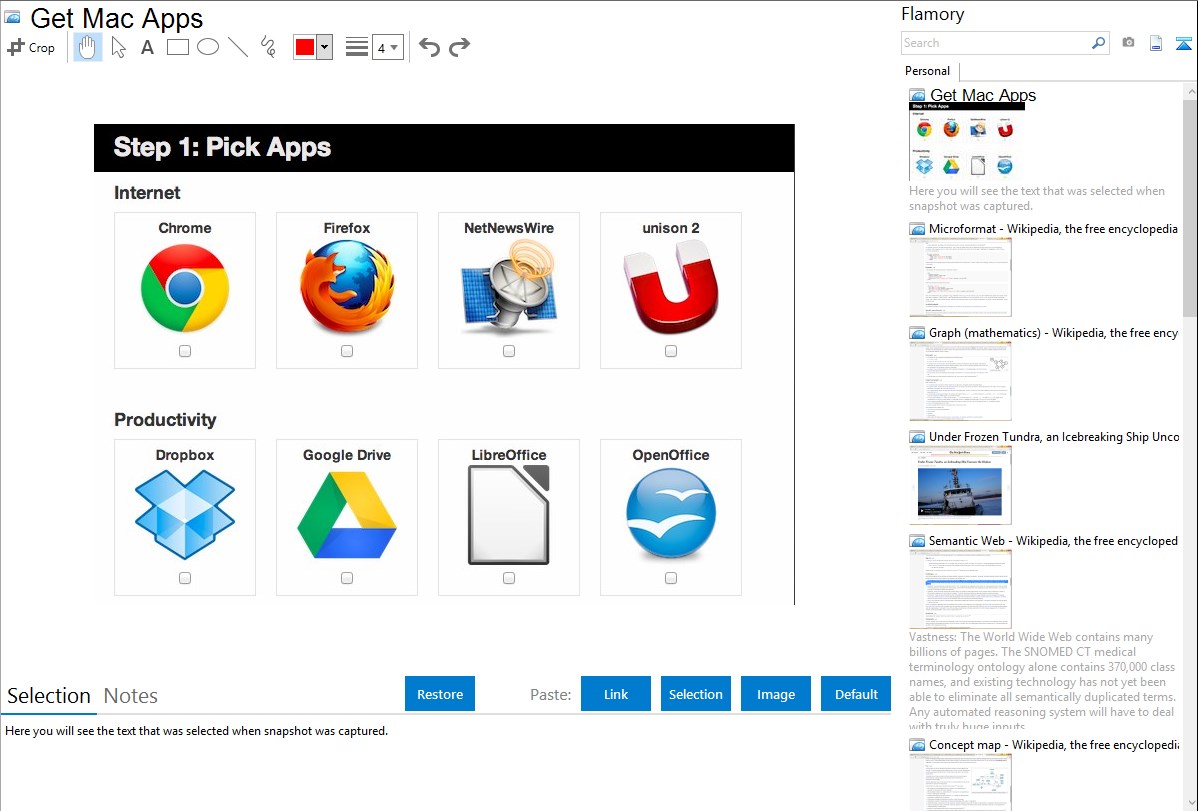Click the Paste Default button
This screenshot has height=811, width=1198.
856,694
